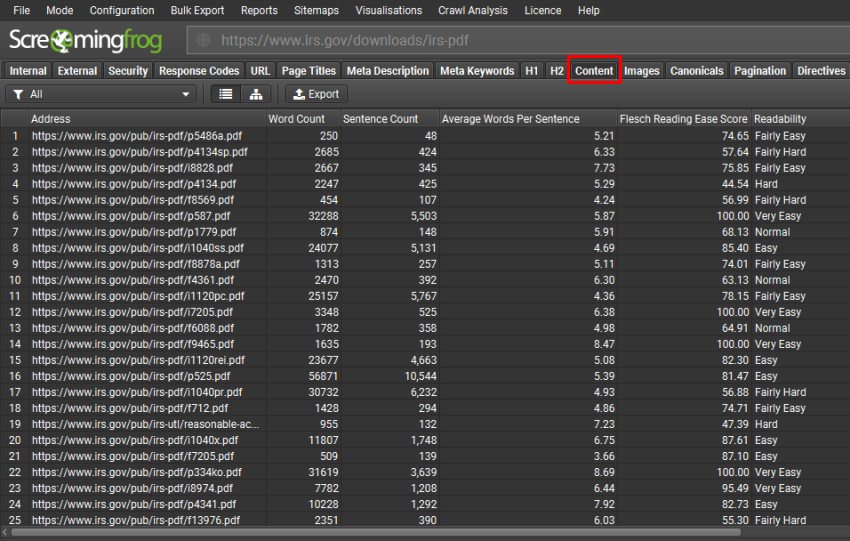Open the Reports menu
Viewport: 850px width, 541px height.
[x=259, y=10]
